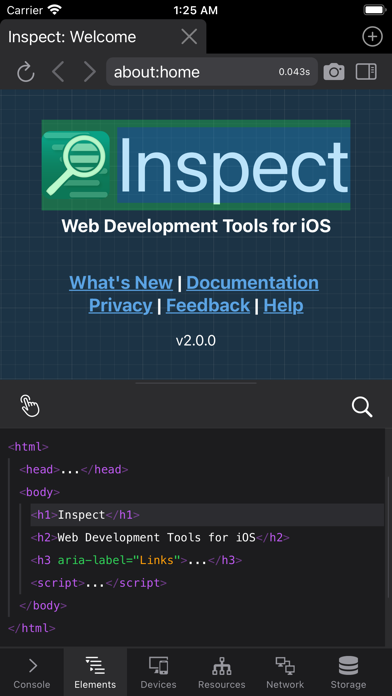392x696 pixels.
Task: Click the 0.043s load time label
Action: pyautogui.click(x=294, y=72)
